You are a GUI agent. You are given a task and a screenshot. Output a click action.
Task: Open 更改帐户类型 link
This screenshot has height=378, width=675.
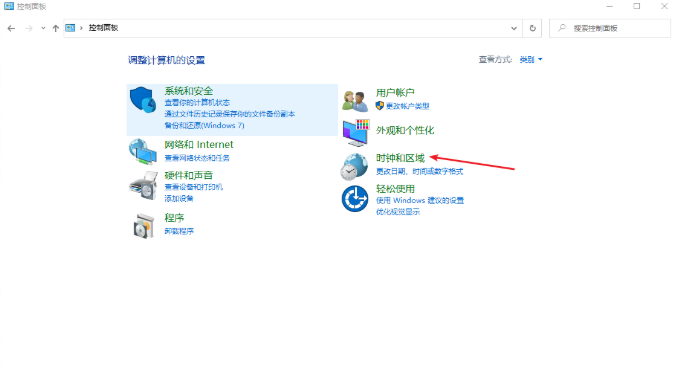tap(408, 106)
